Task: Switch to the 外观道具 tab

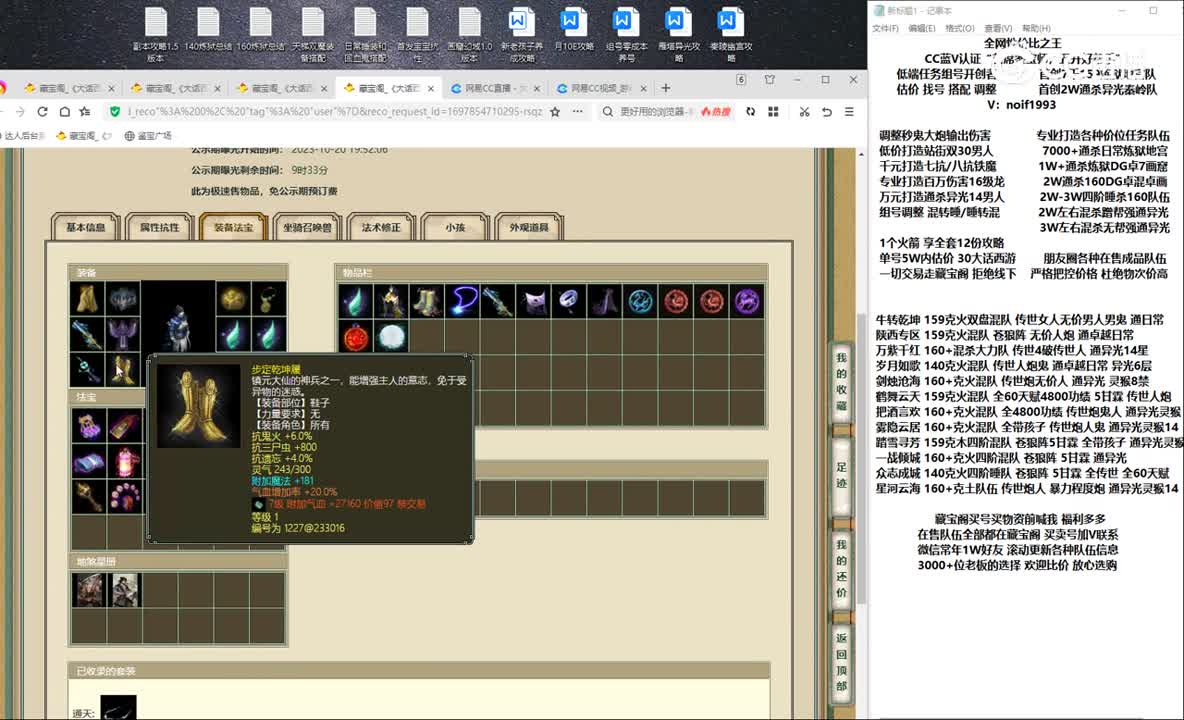Action: pyautogui.click(x=529, y=227)
